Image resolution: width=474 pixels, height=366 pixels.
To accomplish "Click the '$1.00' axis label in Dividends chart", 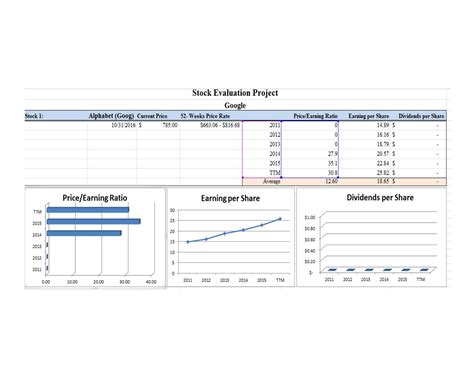I will pos(310,218).
